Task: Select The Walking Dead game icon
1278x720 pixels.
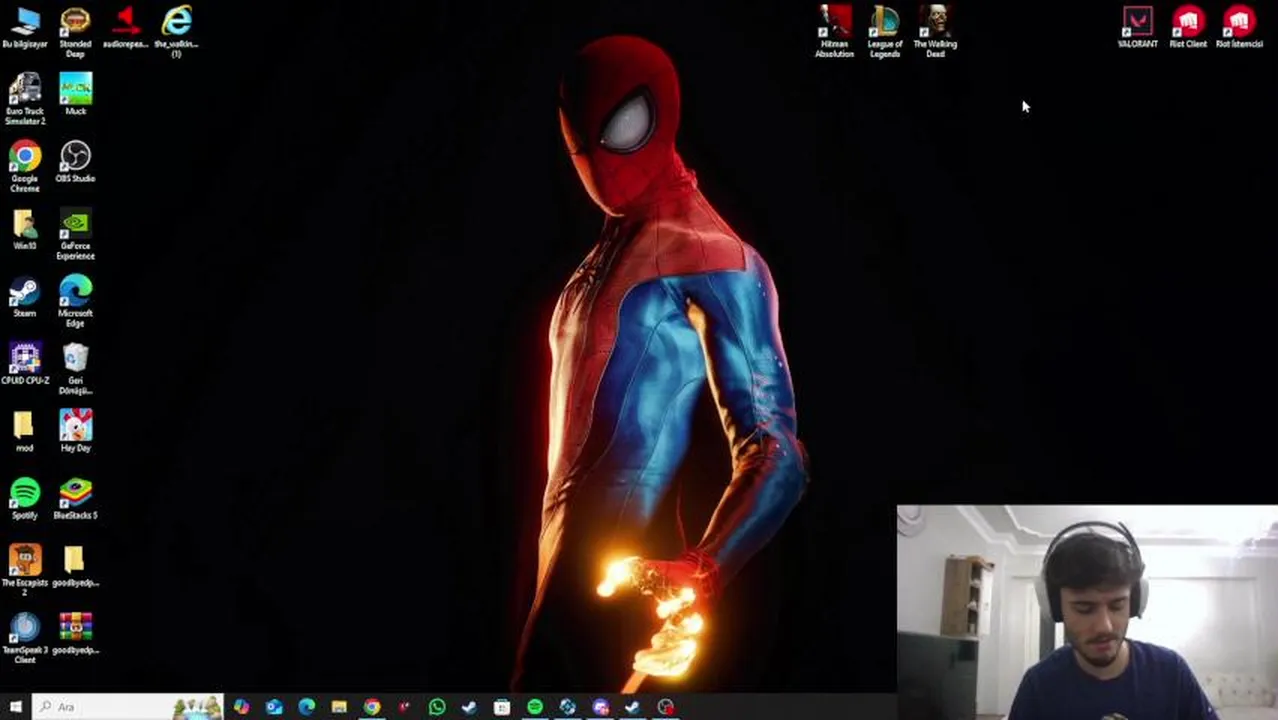Action: pyautogui.click(x=935, y=31)
